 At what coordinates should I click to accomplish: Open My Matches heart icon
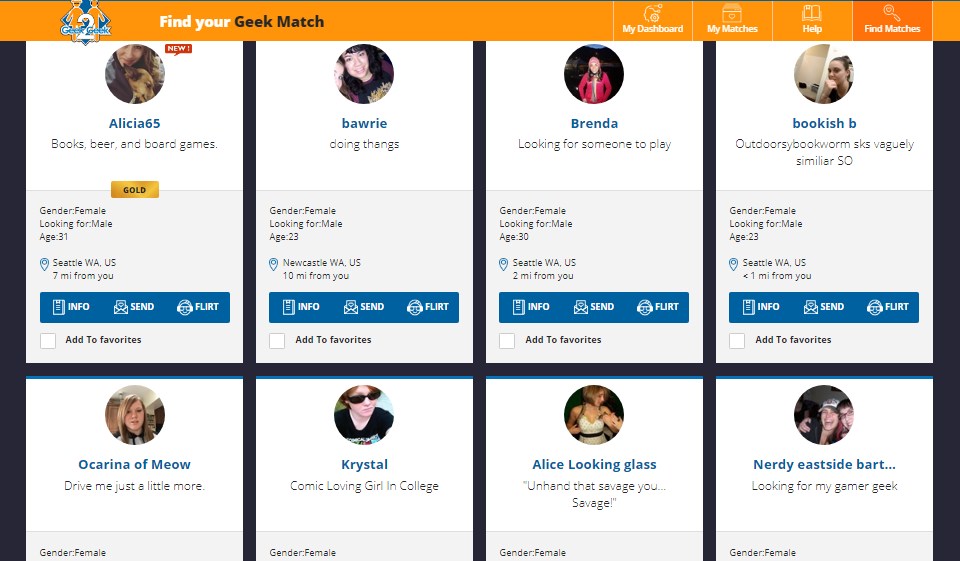pyautogui.click(x=732, y=14)
